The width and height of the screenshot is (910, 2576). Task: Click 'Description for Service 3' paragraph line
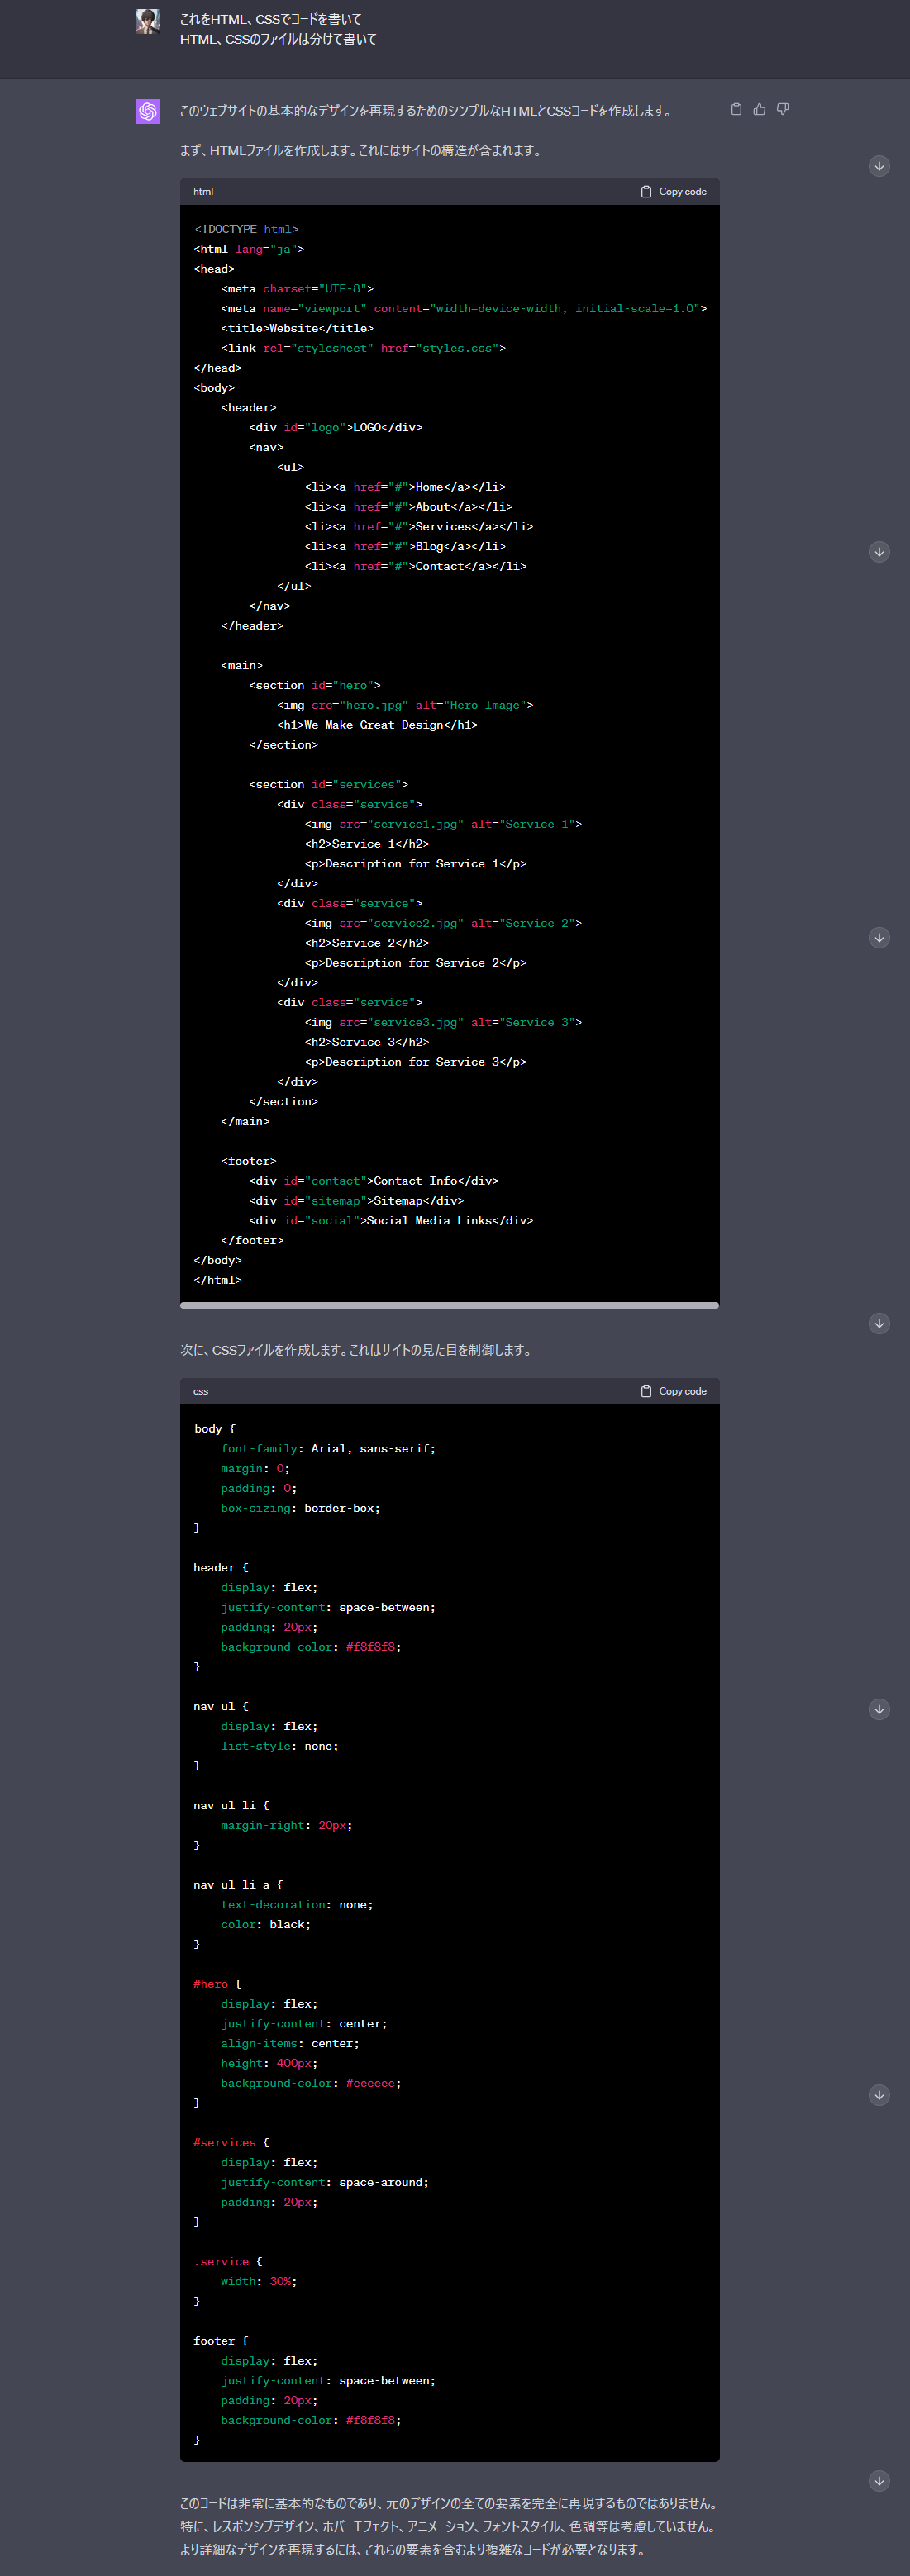click(x=416, y=1062)
